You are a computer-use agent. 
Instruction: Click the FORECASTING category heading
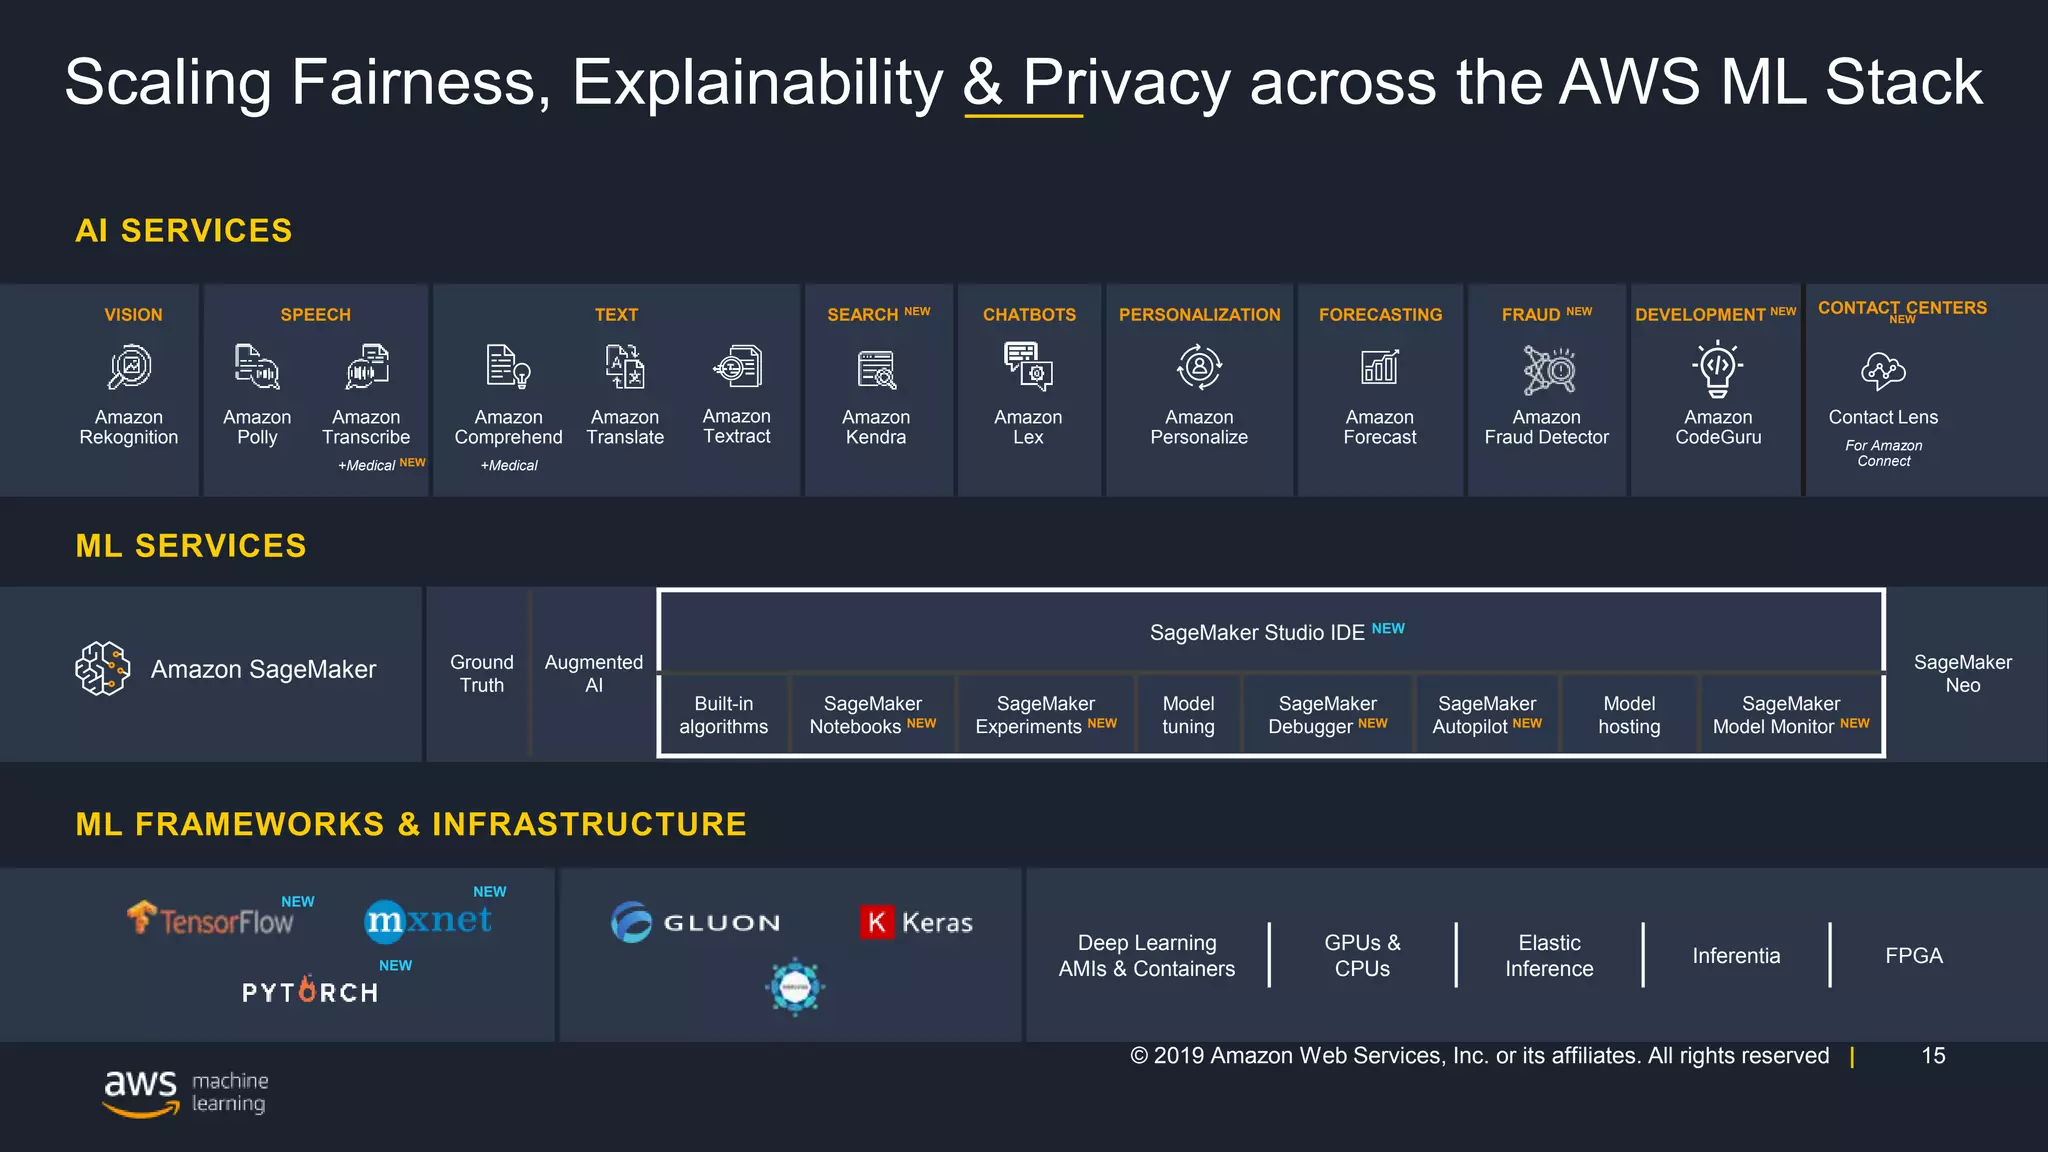tap(1380, 315)
